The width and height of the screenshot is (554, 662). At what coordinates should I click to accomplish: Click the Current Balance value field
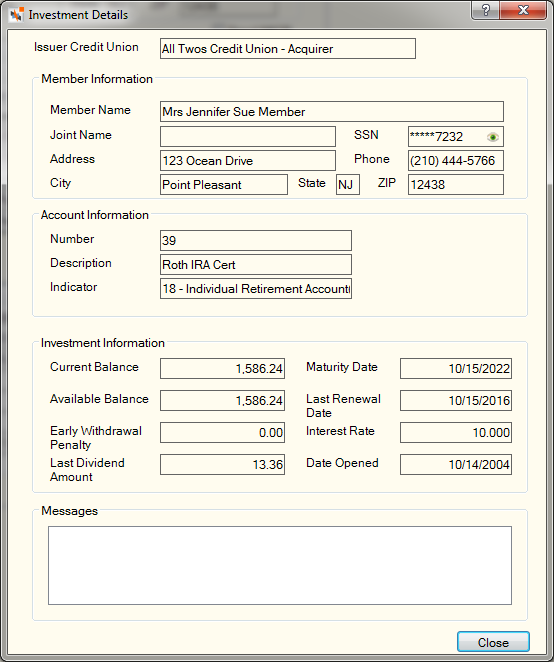click(222, 368)
